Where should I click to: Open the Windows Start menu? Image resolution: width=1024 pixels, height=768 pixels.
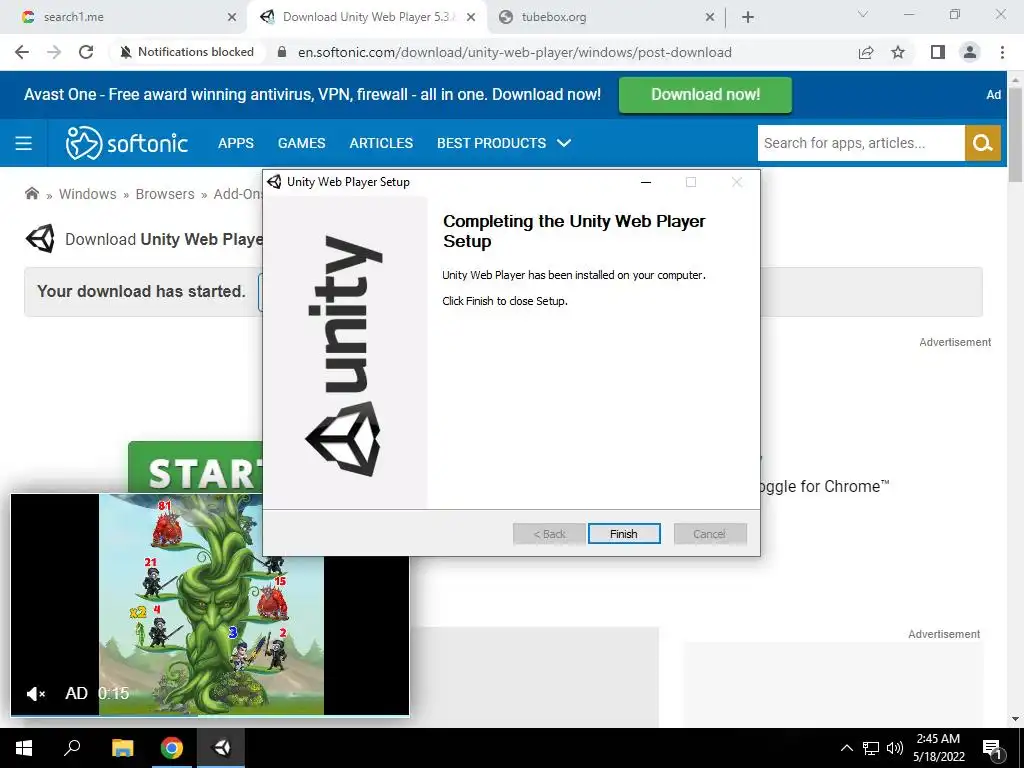coord(24,748)
